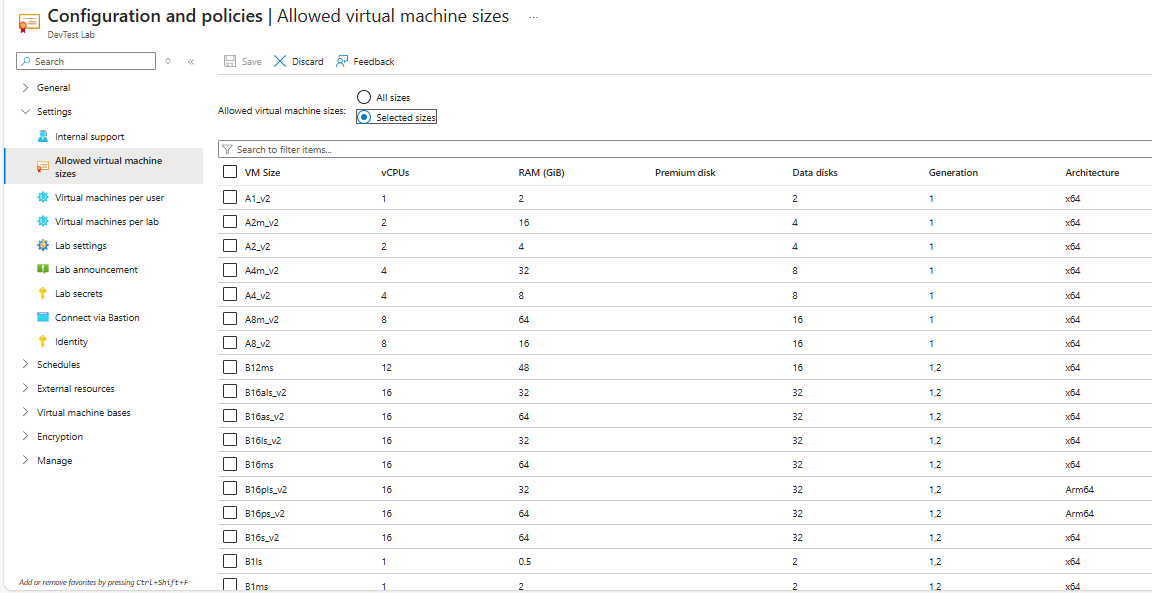This screenshot has height=593, width=1152.
Task: Check the B16as_v2 checkbox
Action: tap(230, 416)
